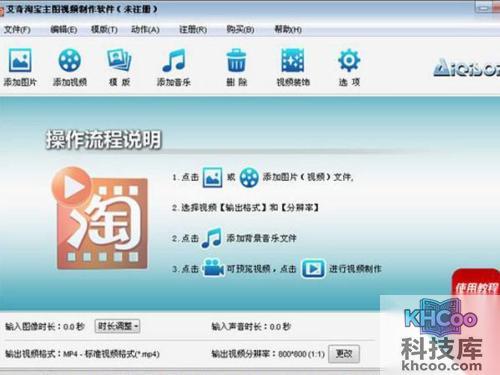Click the film reel icon in instruction step 1

point(249,177)
